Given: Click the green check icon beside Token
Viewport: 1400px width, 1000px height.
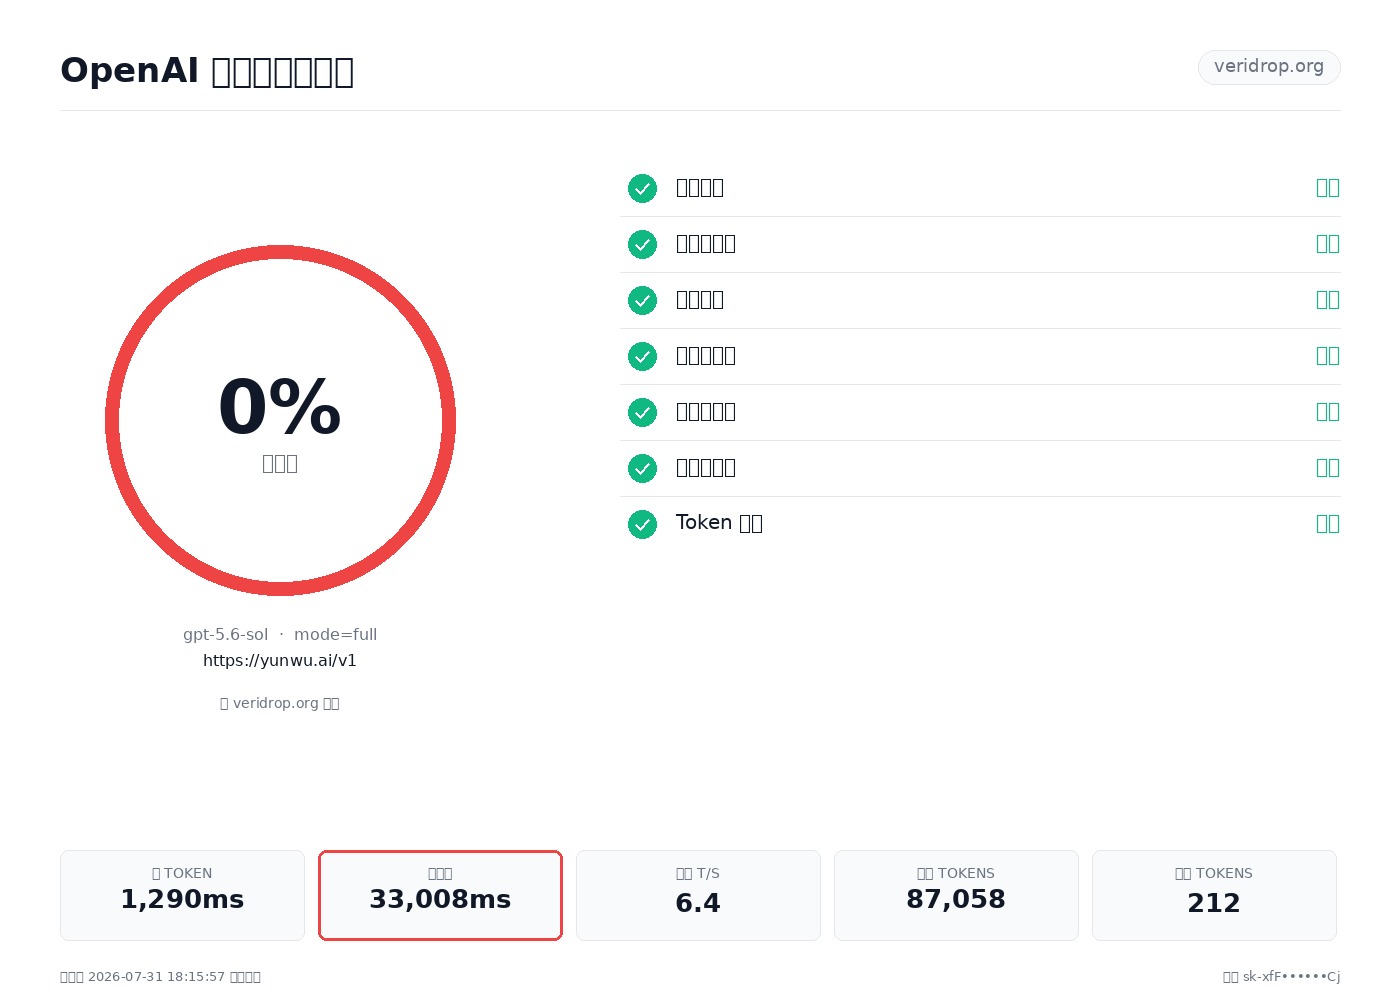Looking at the screenshot, I should (642, 524).
